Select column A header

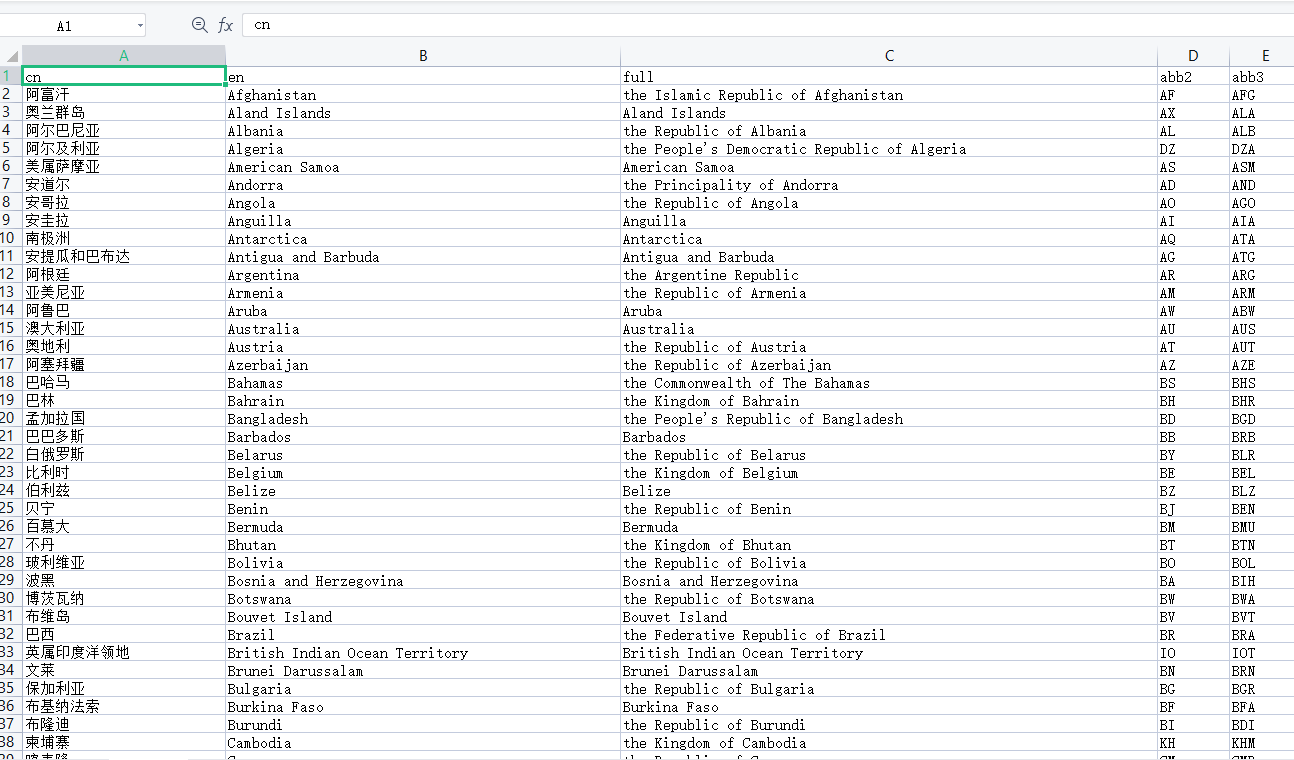[x=124, y=56]
